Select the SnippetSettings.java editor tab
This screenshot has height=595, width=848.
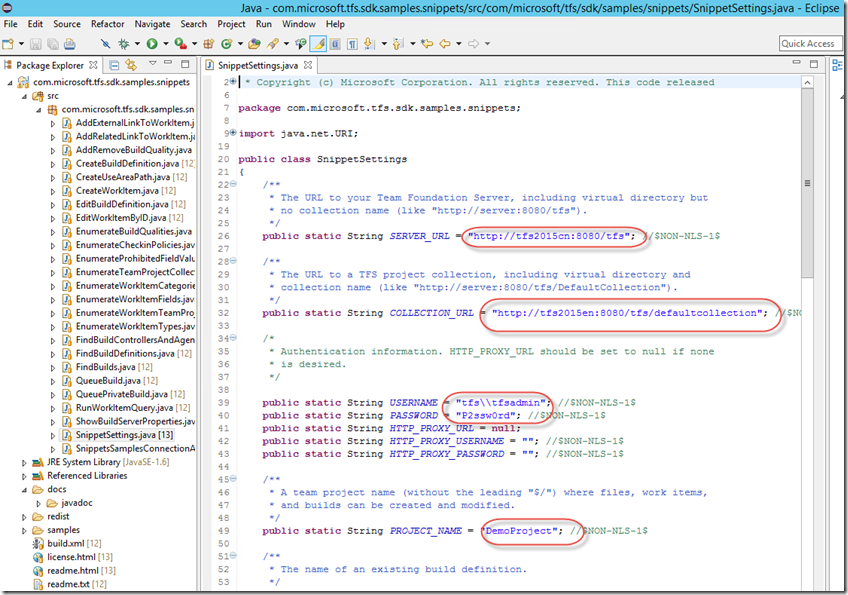(257, 65)
